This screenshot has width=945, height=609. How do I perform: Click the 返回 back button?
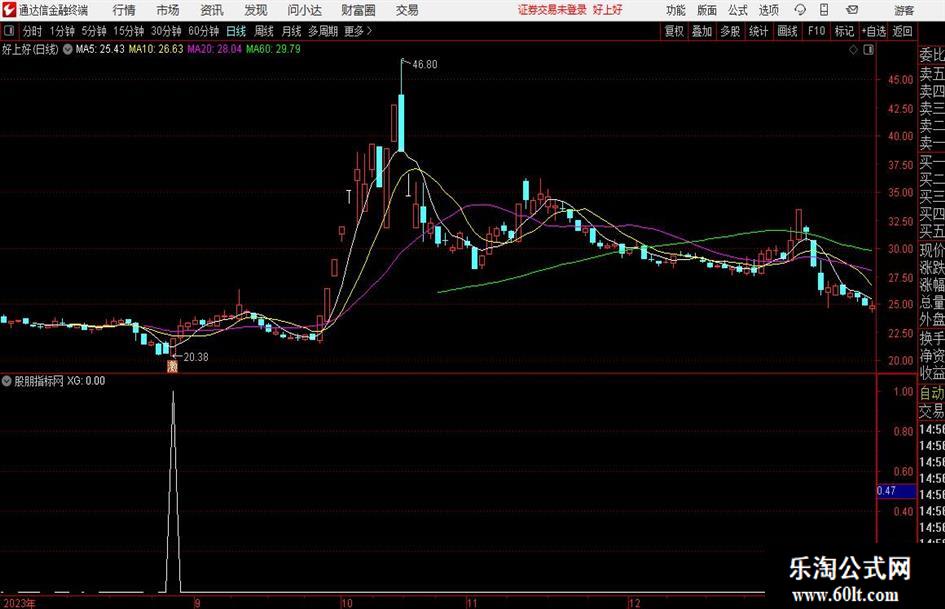(x=902, y=31)
